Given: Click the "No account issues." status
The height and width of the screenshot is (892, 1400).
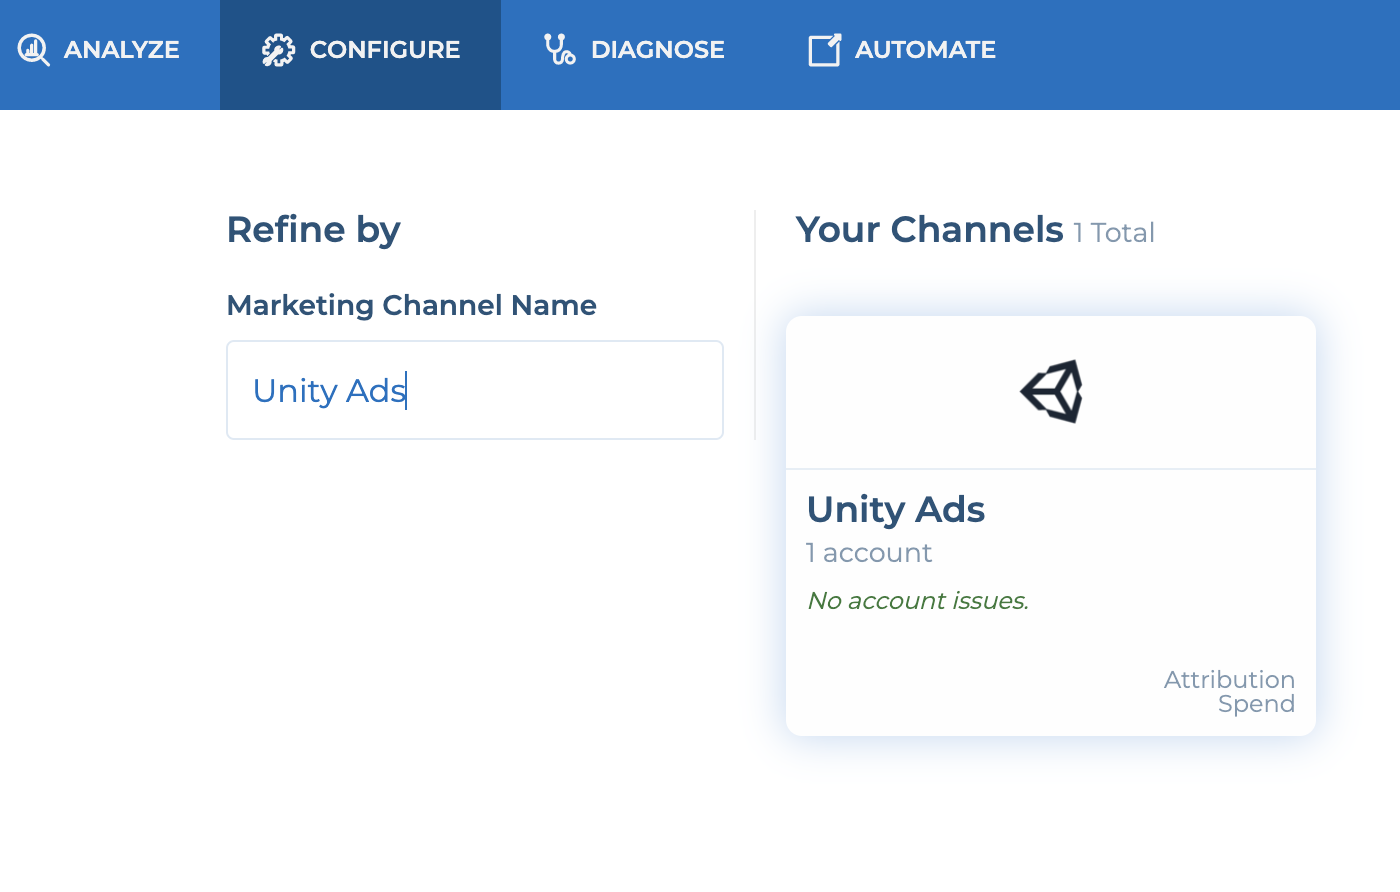Looking at the screenshot, I should click(x=918, y=601).
